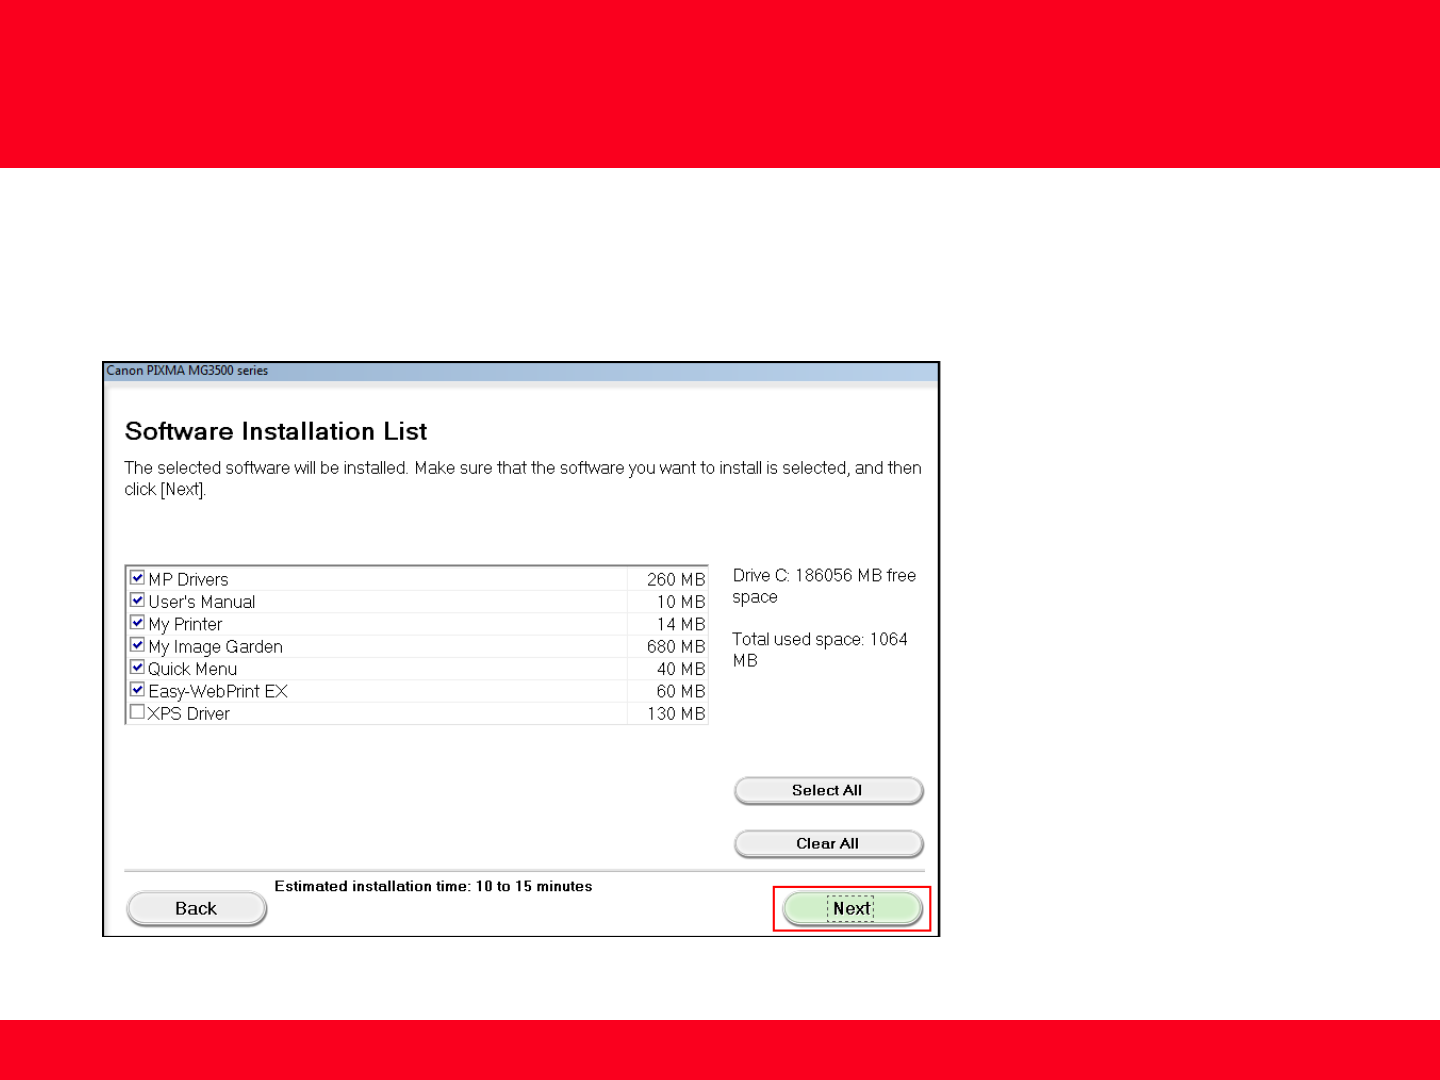Select the XPS Driver list label
Viewport: 1440px width, 1080px height.
[x=189, y=714]
